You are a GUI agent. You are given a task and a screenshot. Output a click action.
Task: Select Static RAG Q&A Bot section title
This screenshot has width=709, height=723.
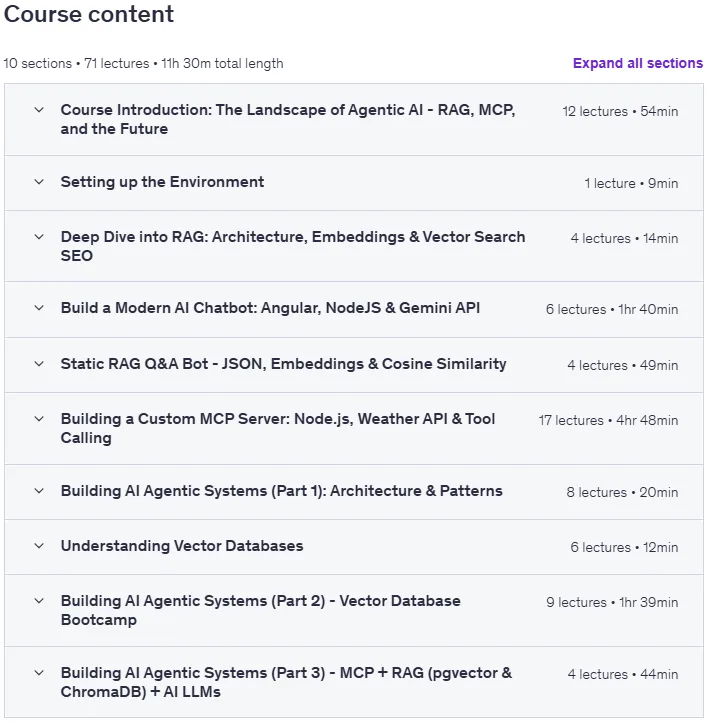tap(284, 364)
